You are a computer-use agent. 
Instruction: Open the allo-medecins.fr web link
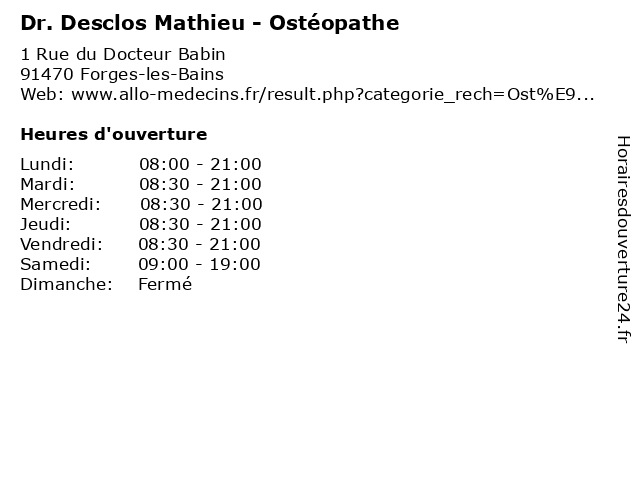pos(333,95)
